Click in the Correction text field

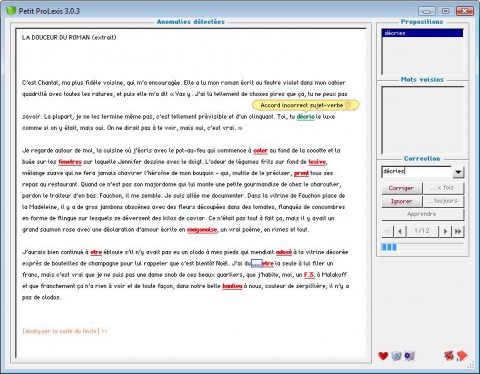point(417,171)
